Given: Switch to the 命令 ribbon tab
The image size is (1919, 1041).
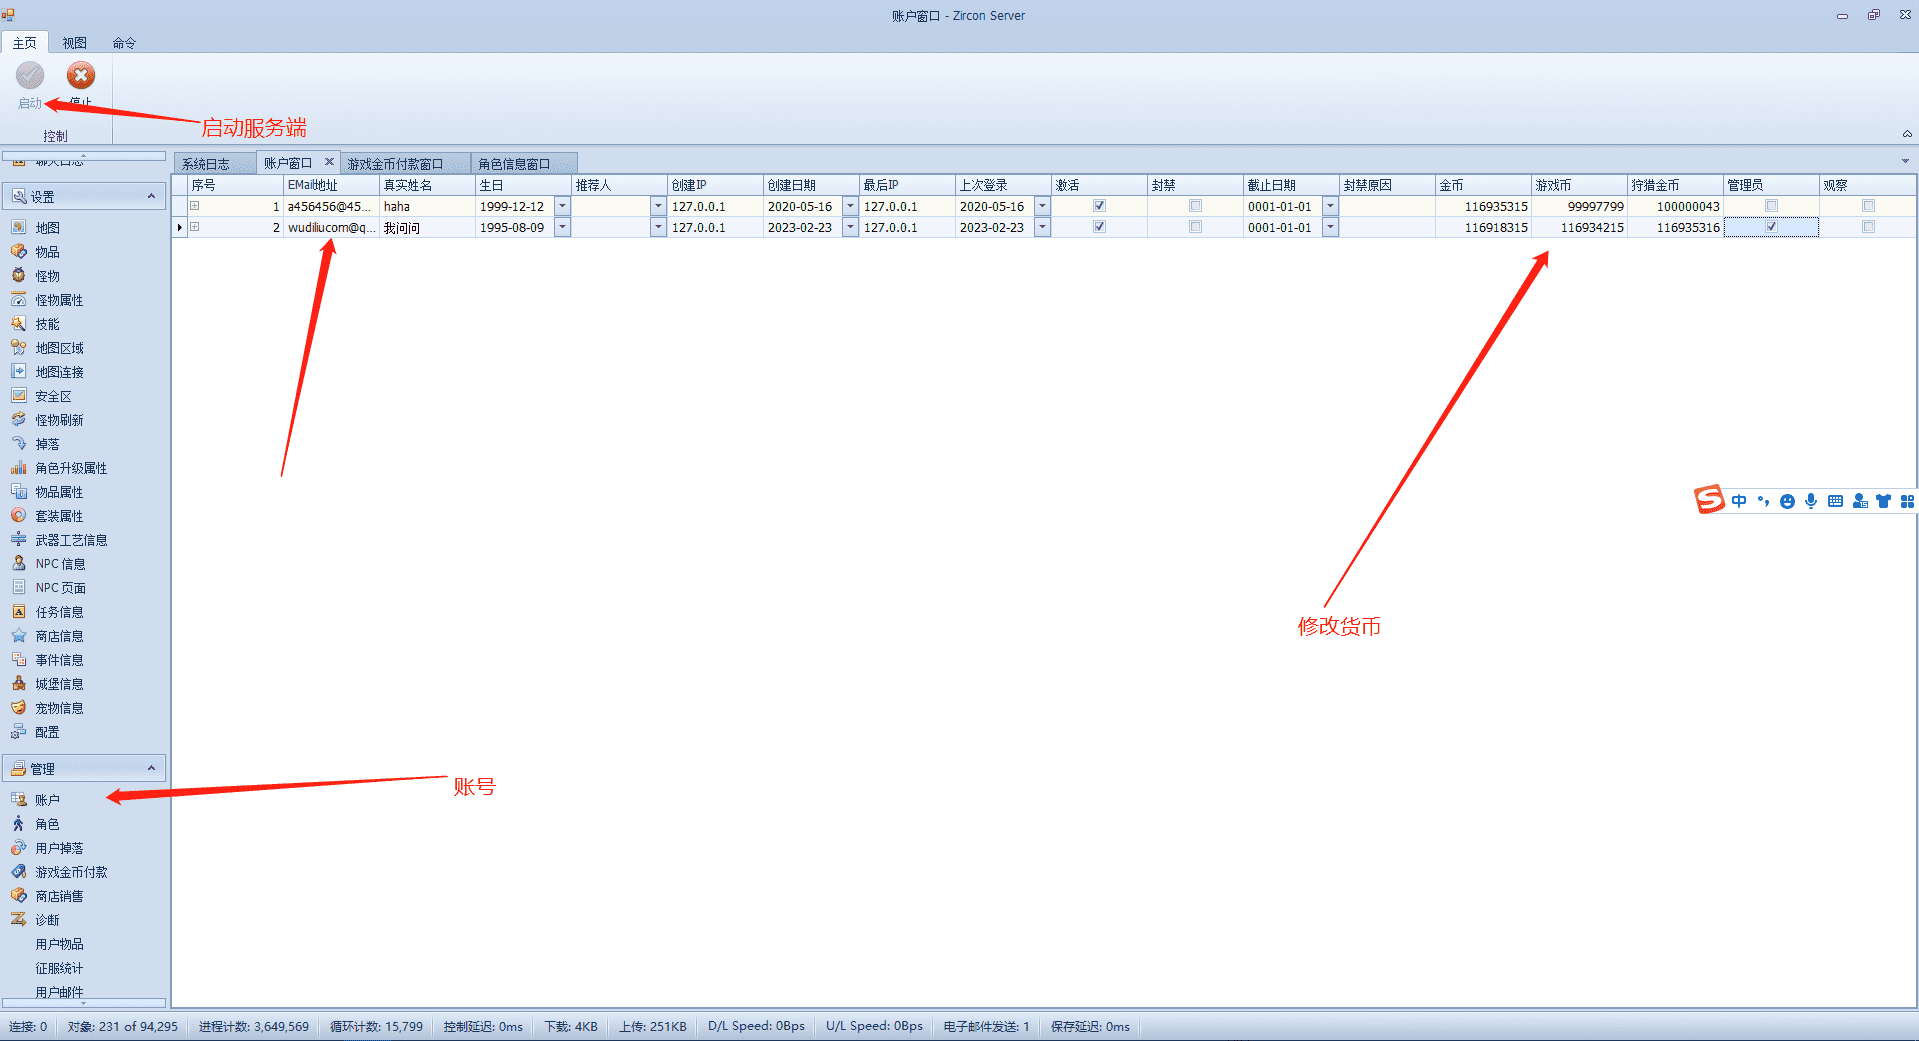Looking at the screenshot, I should click(x=124, y=43).
